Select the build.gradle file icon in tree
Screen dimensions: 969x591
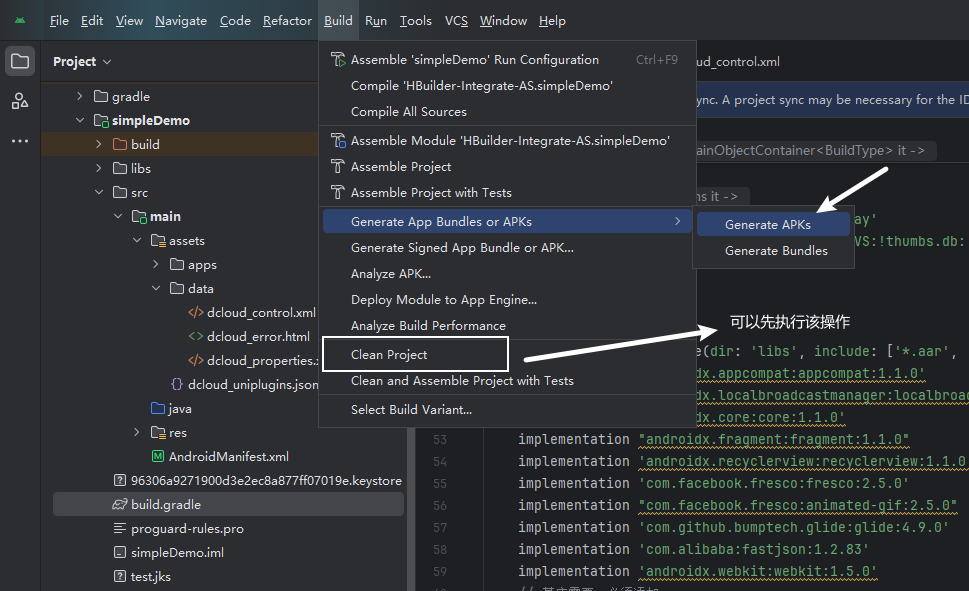tap(120, 505)
